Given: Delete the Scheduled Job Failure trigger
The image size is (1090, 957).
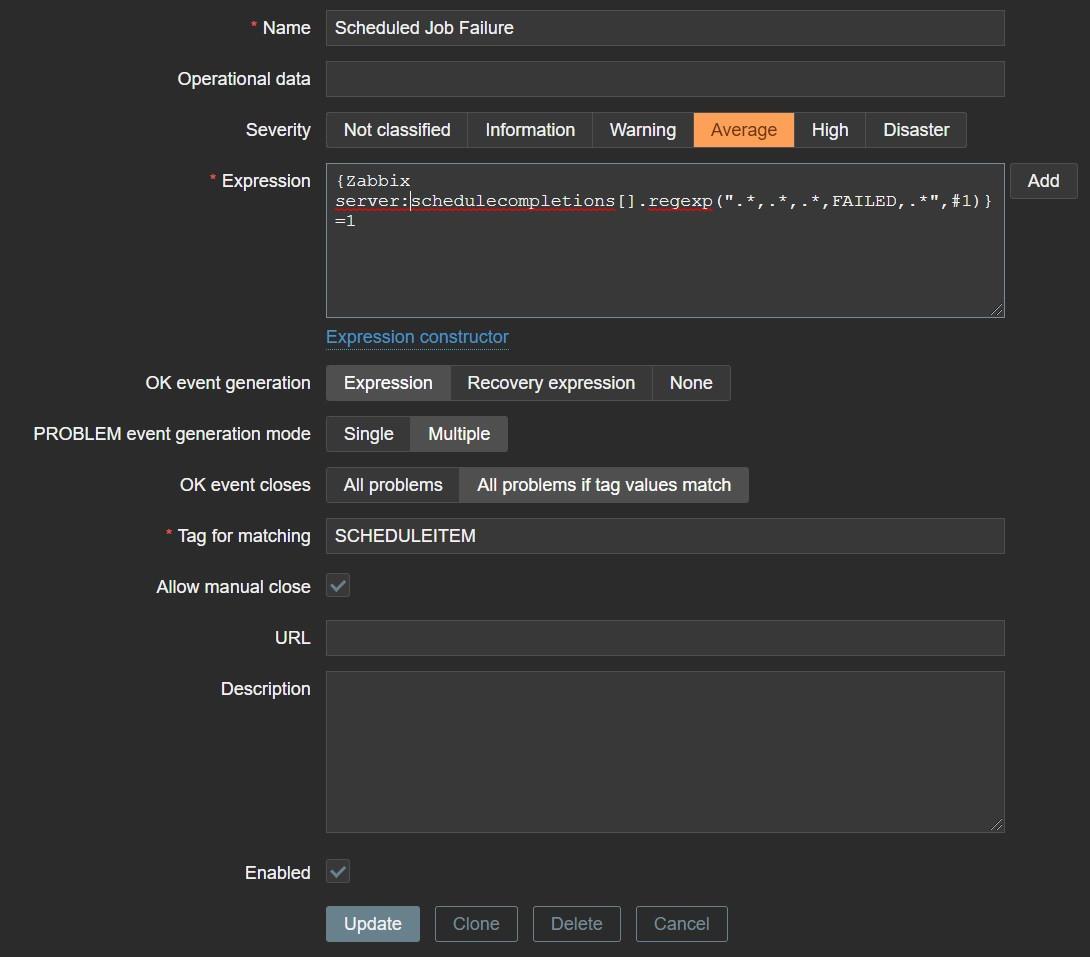Looking at the screenshot, I should [576, 923].
